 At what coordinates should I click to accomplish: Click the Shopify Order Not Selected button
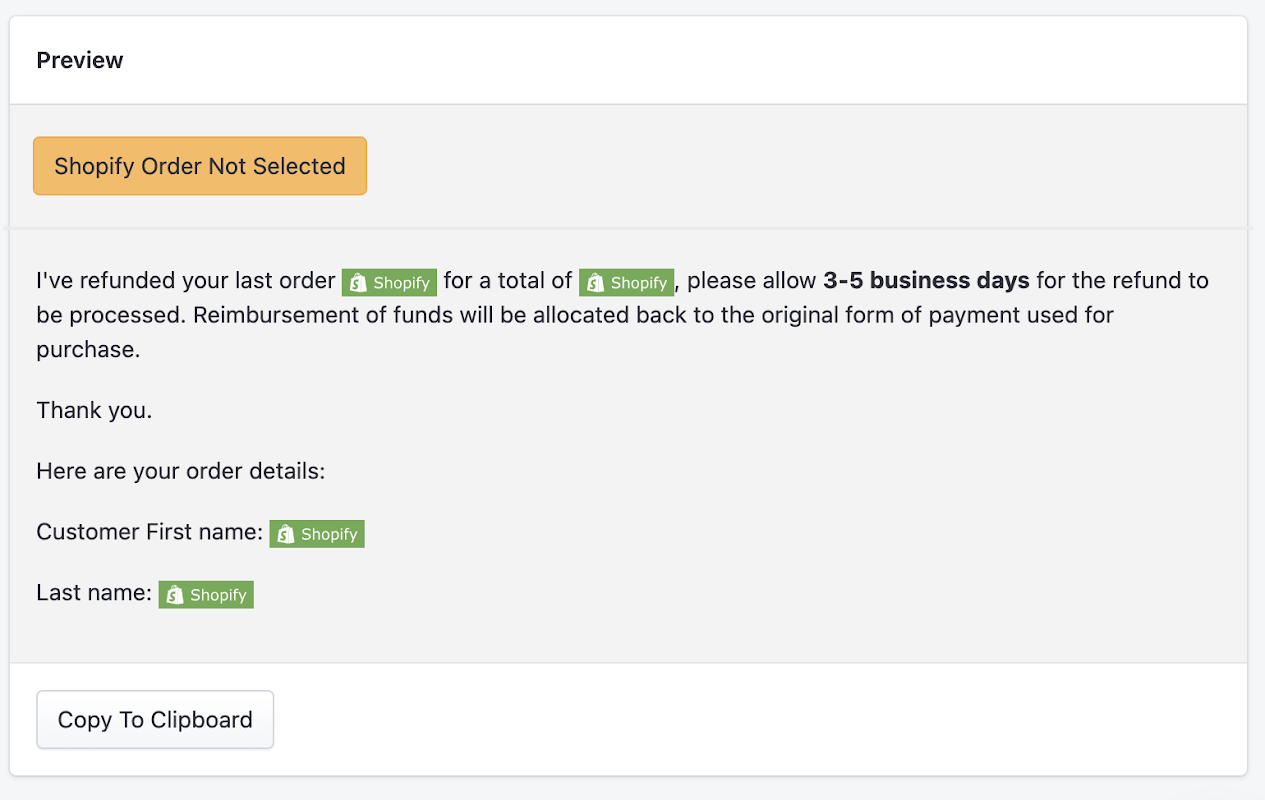pyautogui.click(x=200, y=166)
